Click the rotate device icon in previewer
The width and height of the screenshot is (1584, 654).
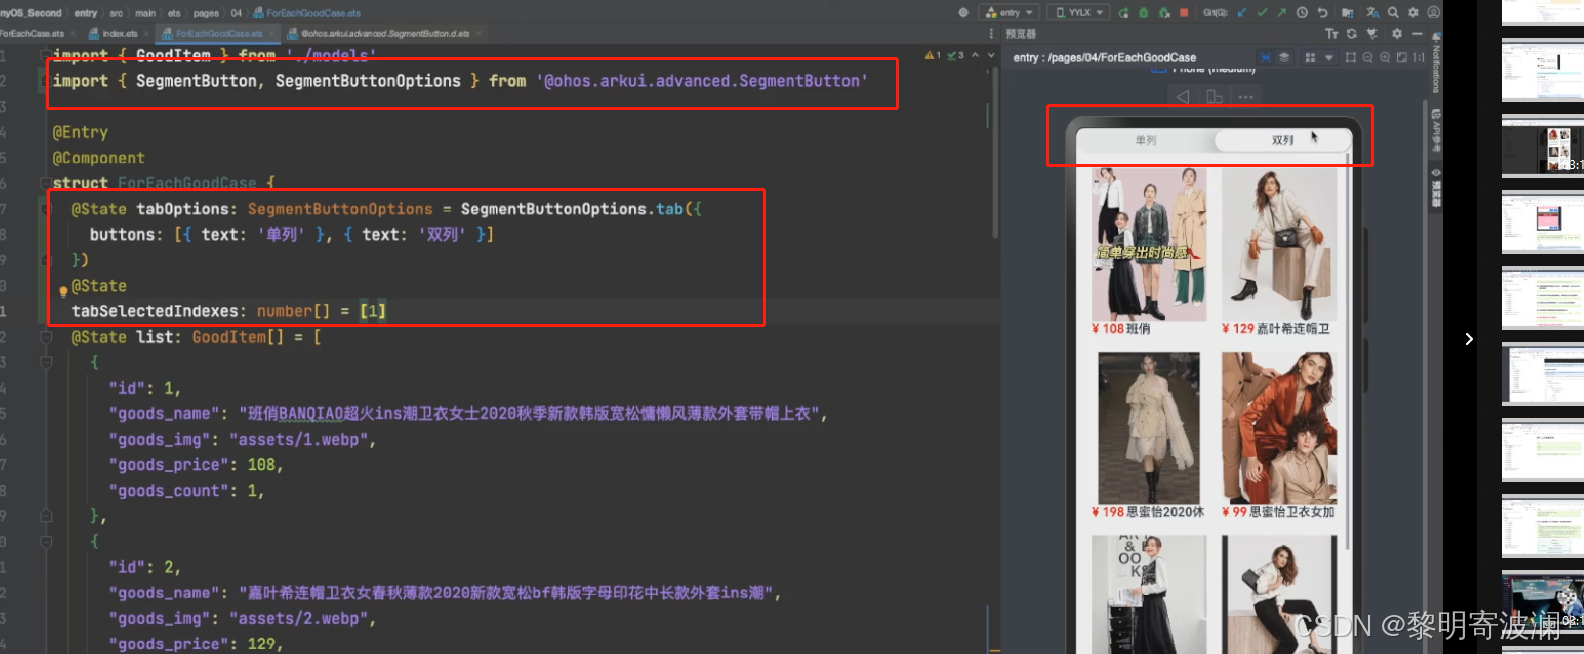pyautogui.click(x=1214, y=97)
